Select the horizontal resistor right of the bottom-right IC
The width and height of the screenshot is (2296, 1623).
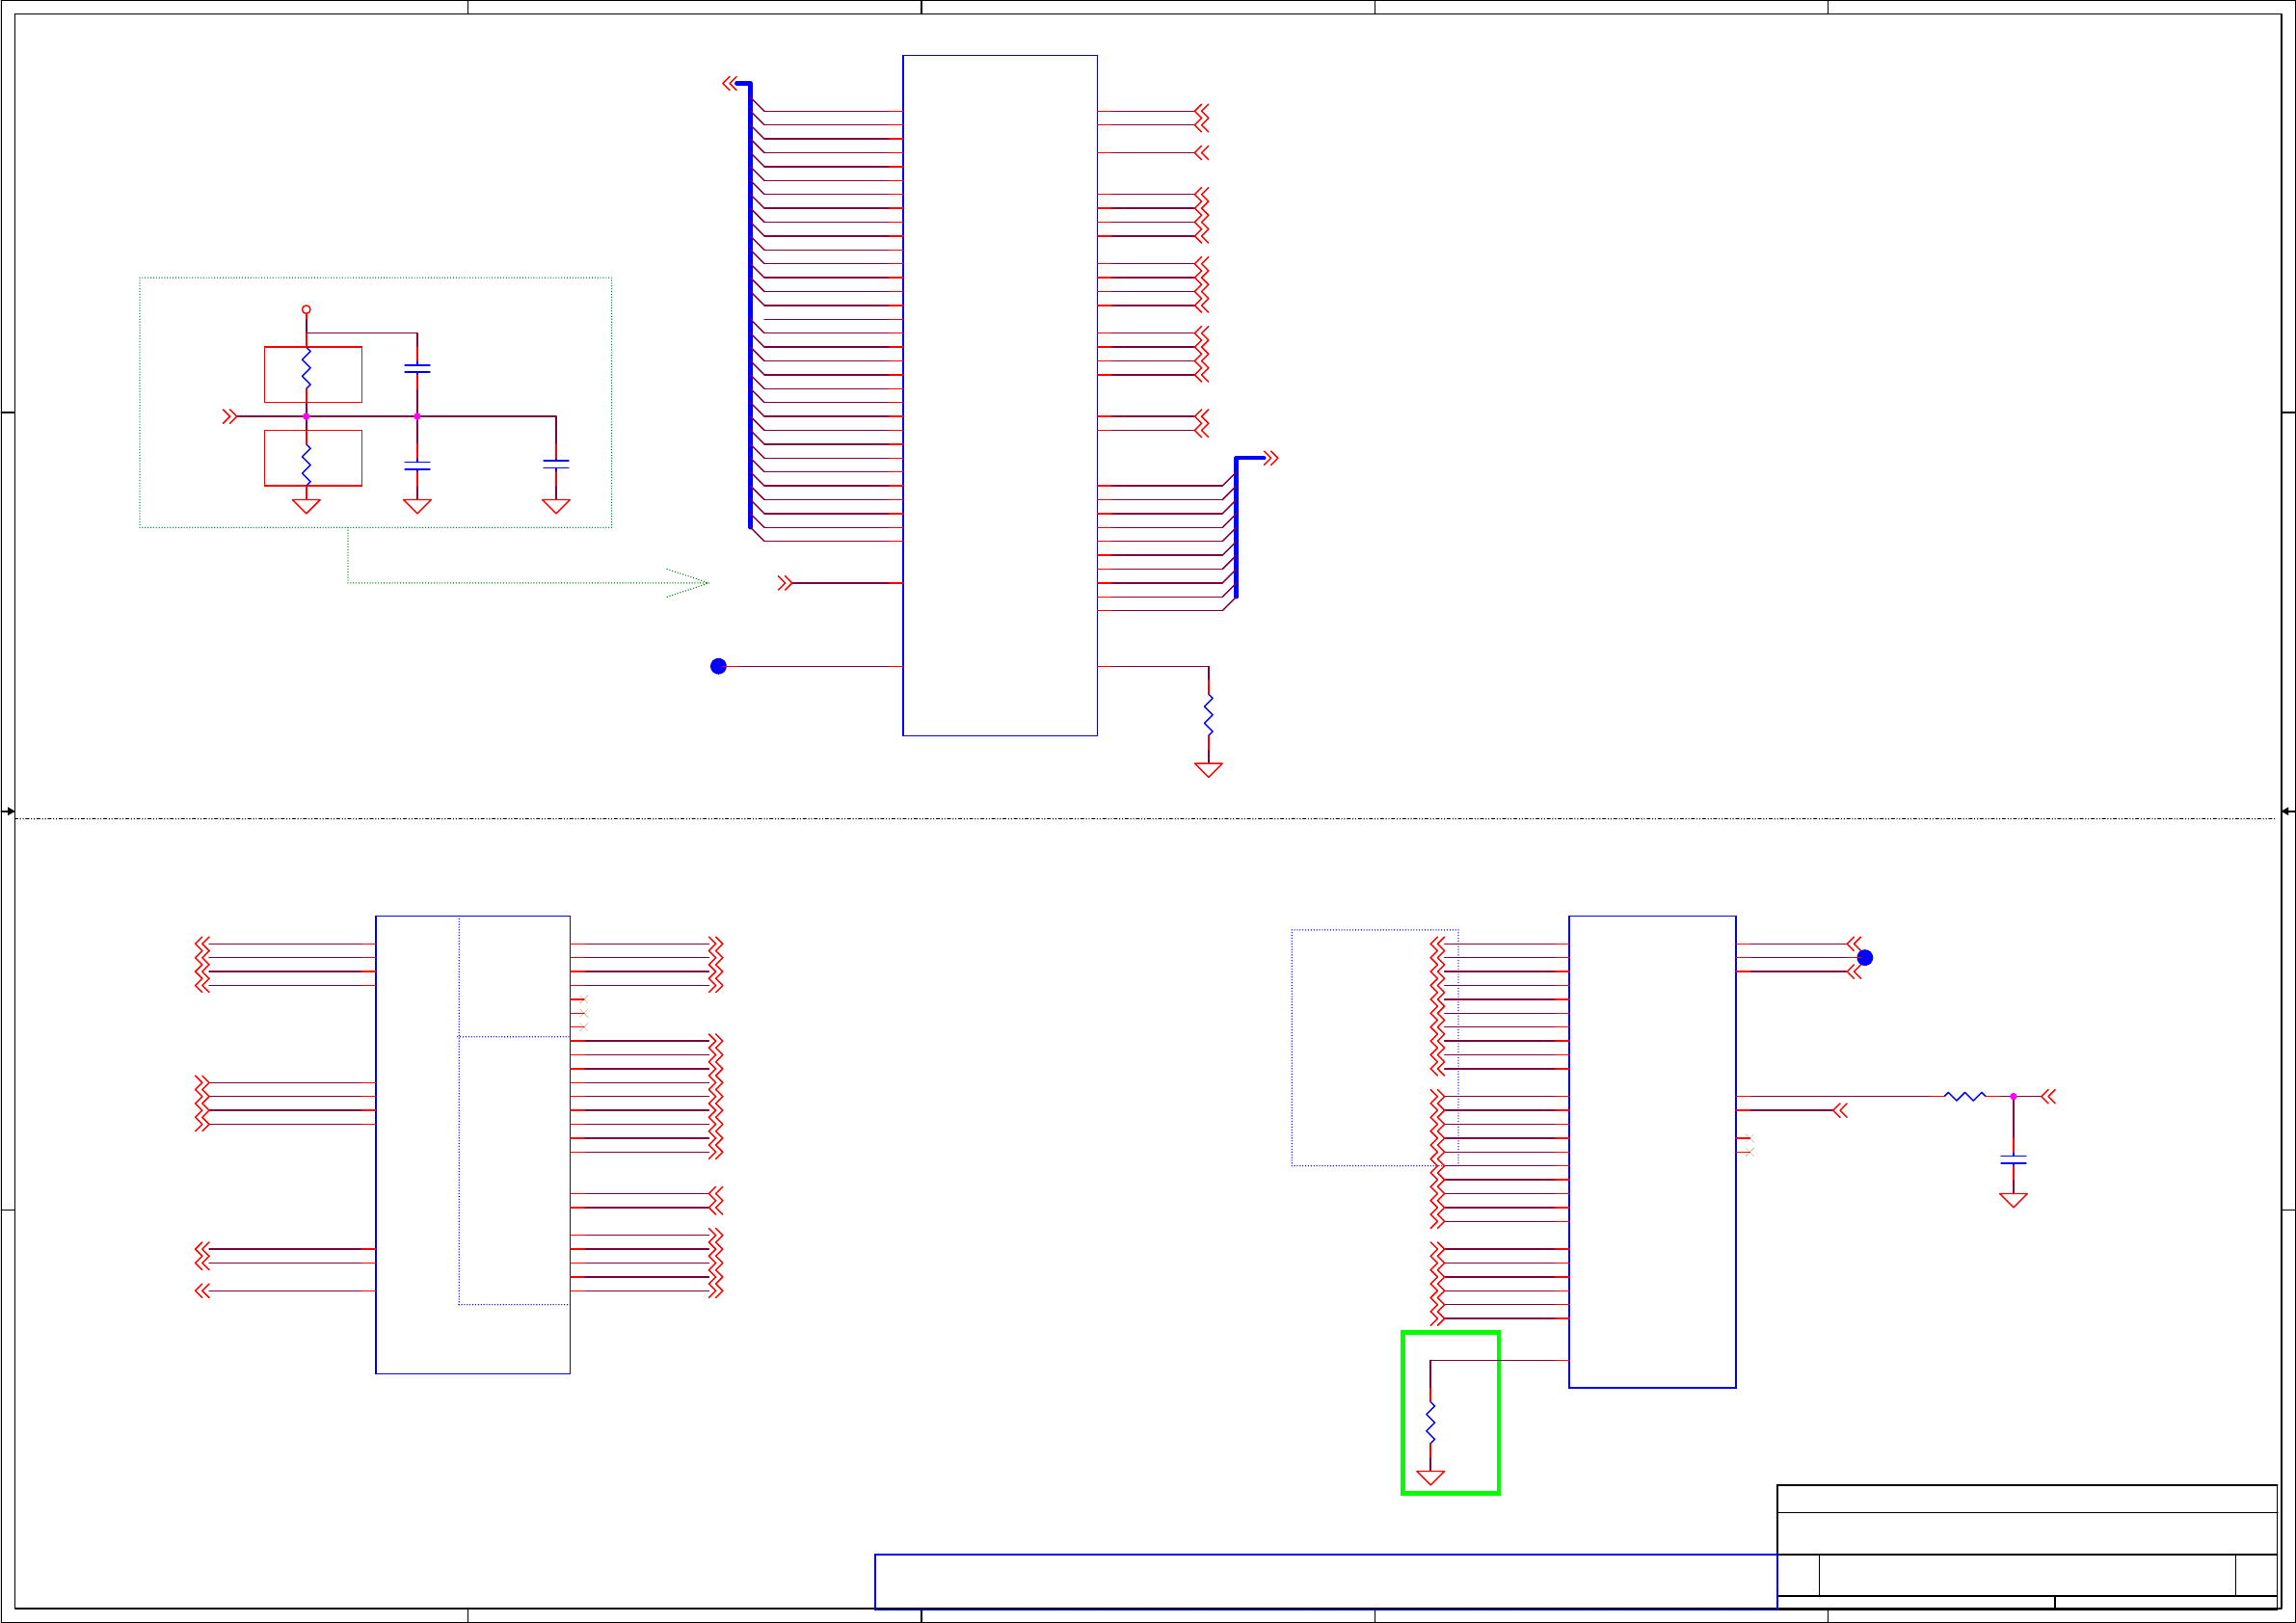pos(1964,1097)
